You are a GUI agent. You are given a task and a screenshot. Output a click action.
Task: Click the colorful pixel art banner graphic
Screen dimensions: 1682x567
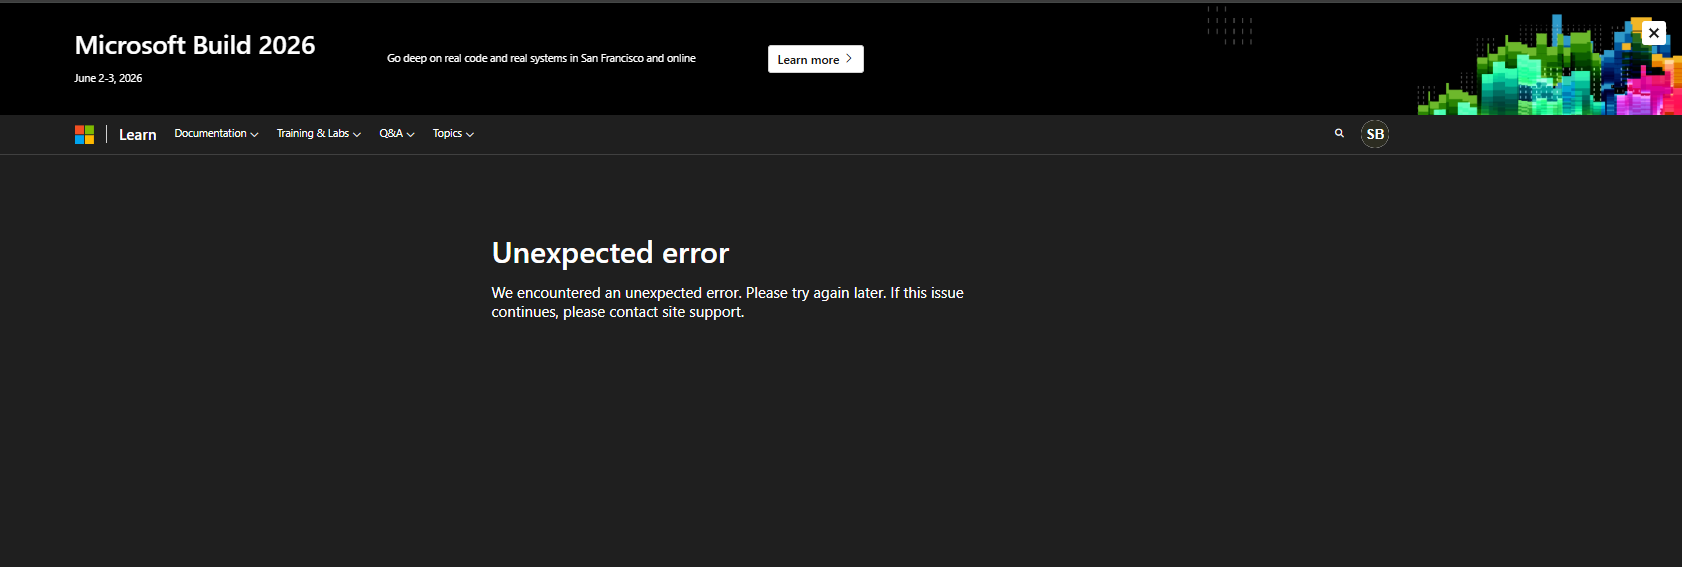[x=1549, y=65]
